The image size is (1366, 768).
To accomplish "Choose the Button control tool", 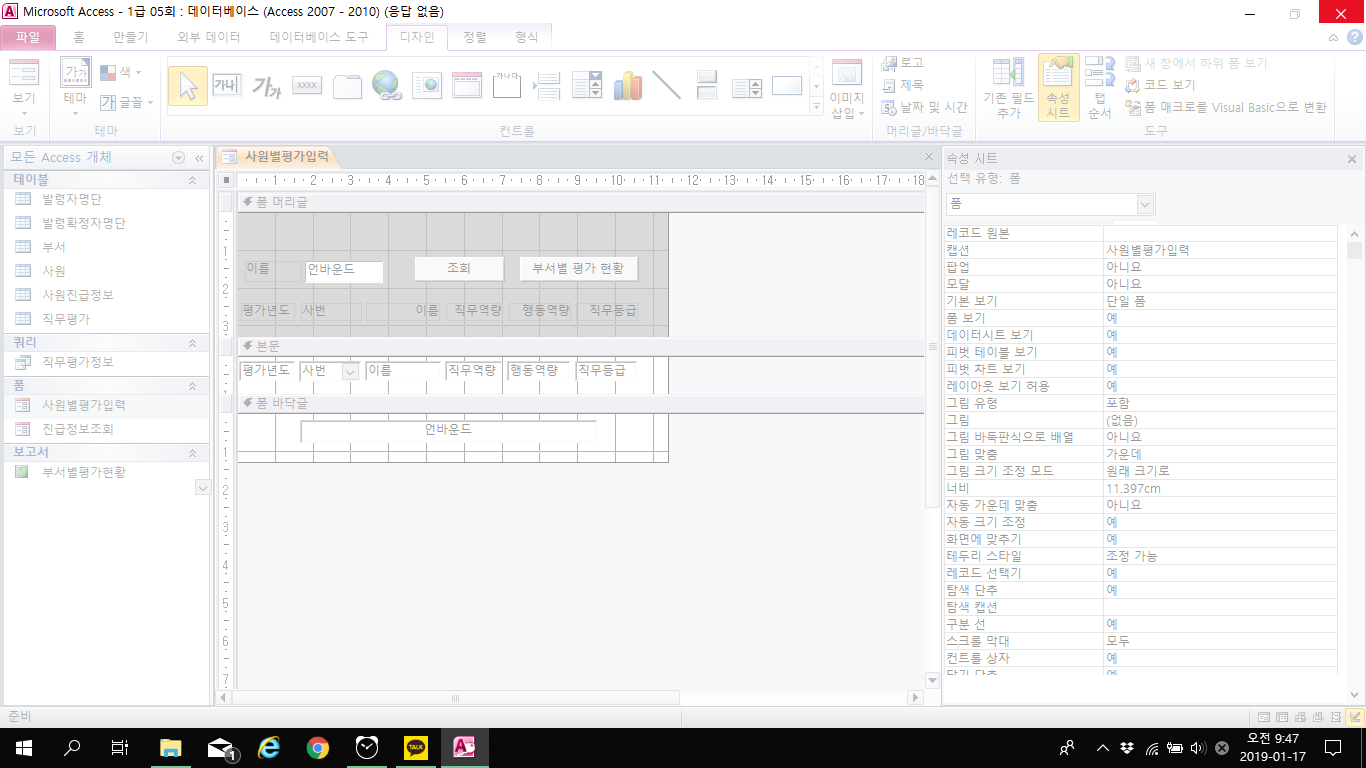I will [307, 86].
